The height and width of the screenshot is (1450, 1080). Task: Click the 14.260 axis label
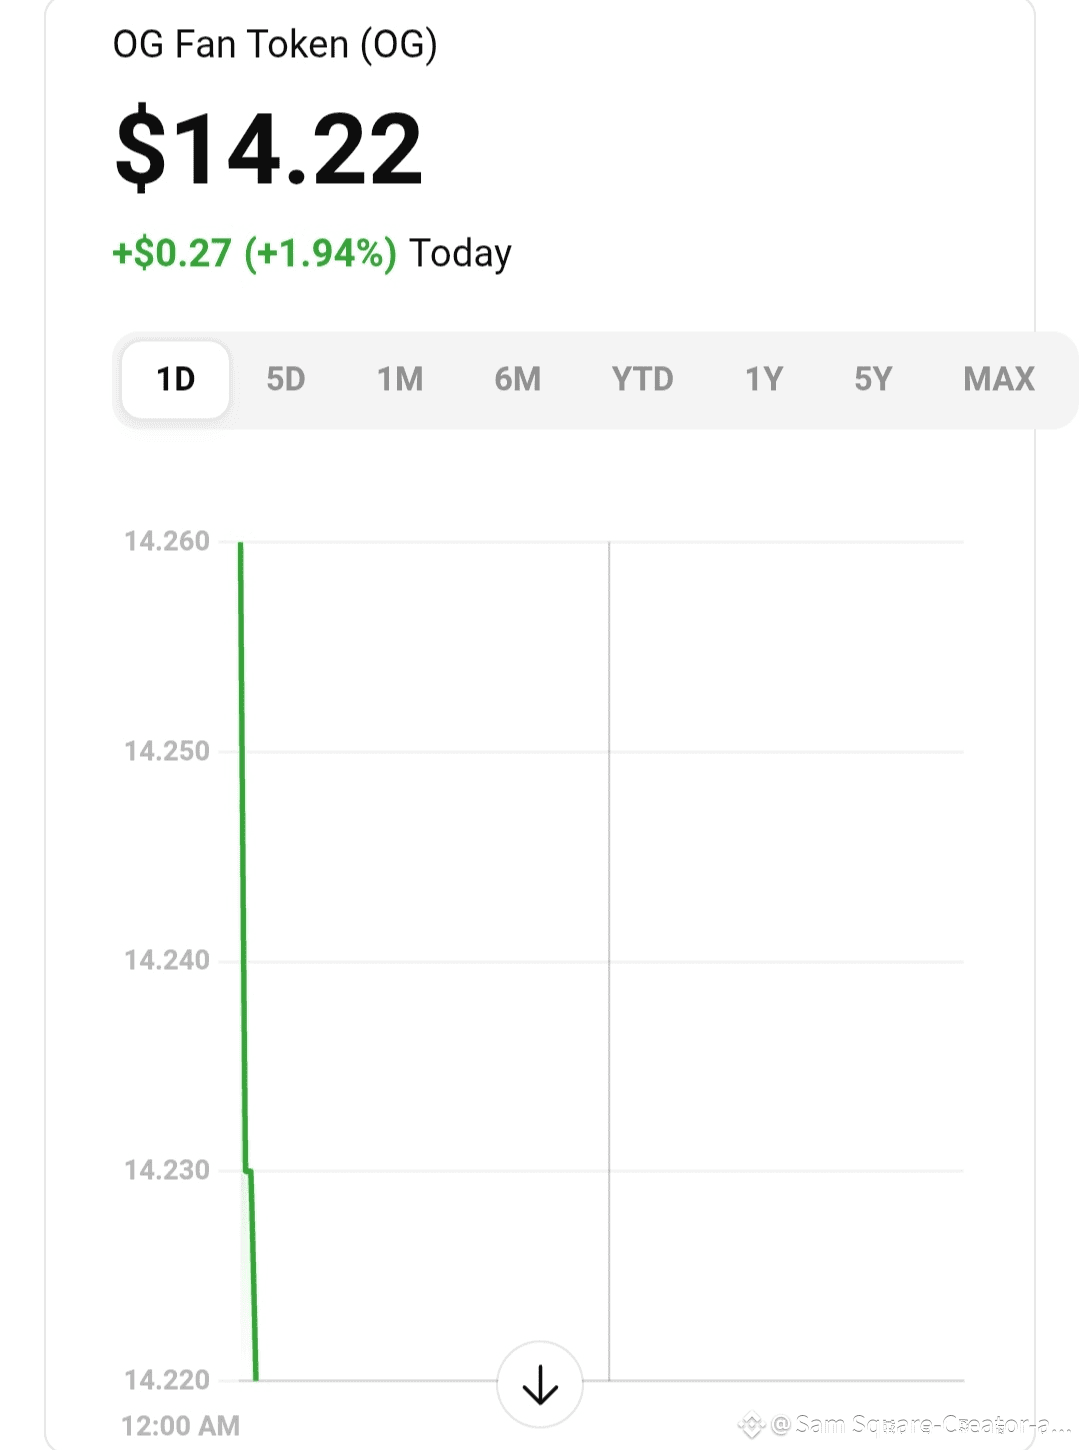pyautogui.click(x=167, y=541)
